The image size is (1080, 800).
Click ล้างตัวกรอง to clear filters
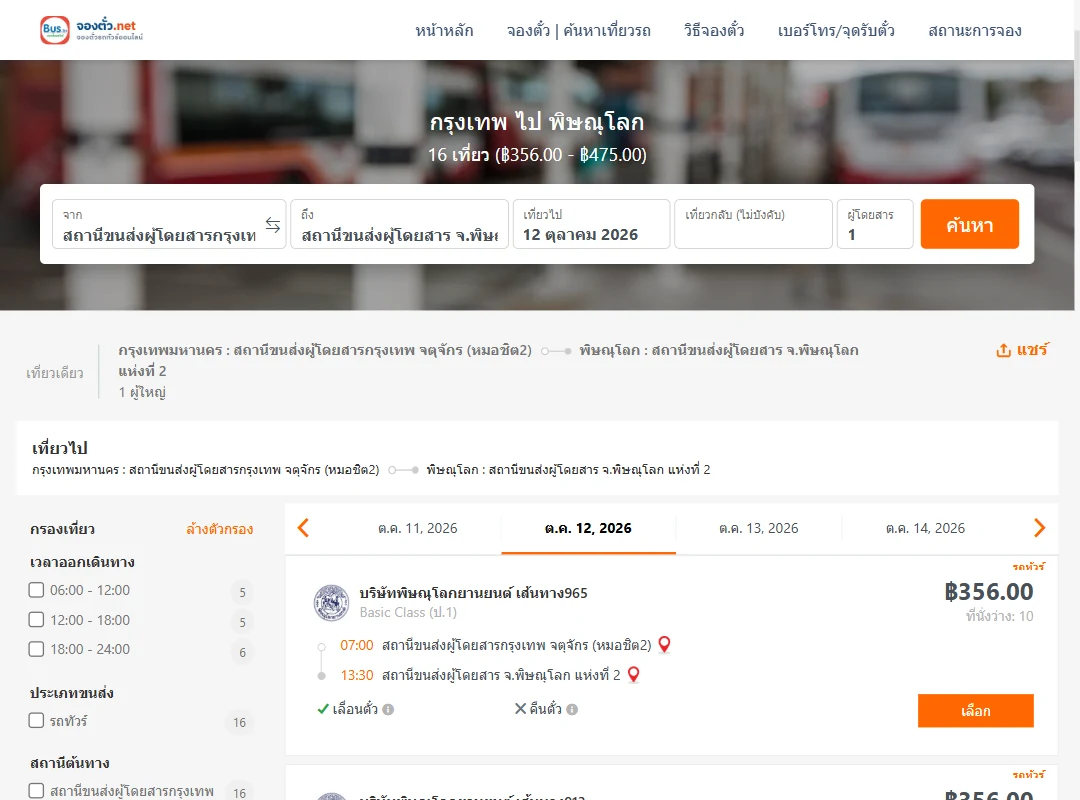(x=220, y=529)
